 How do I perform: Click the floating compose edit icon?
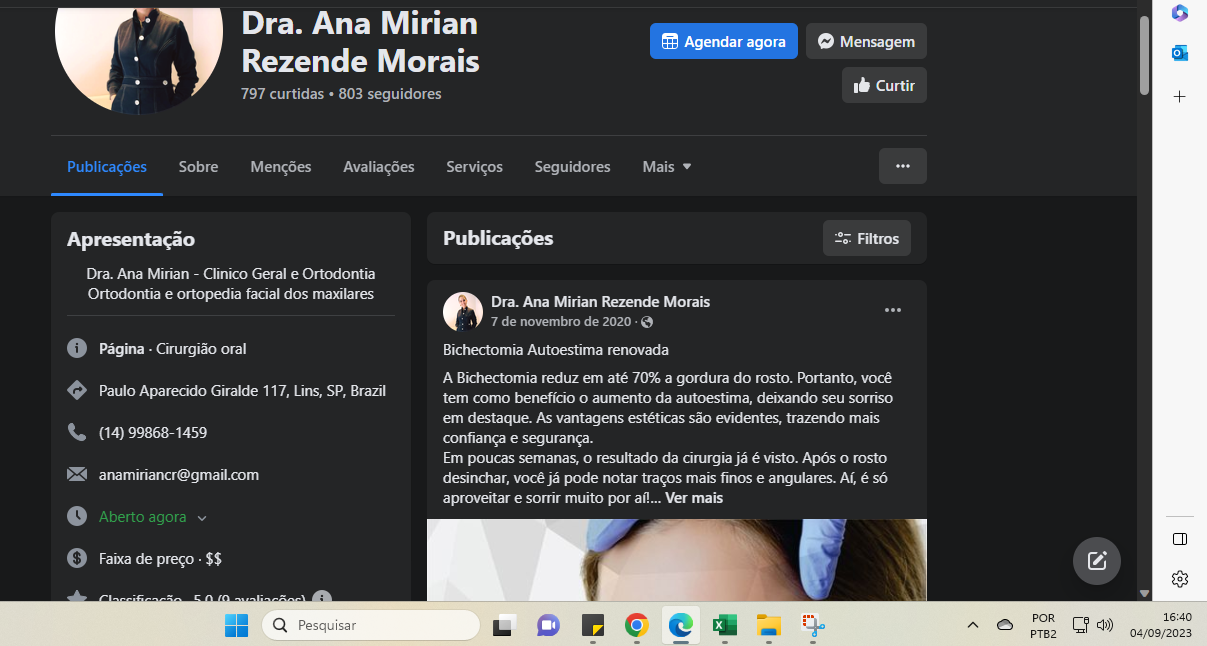[x=1096, y=560]
